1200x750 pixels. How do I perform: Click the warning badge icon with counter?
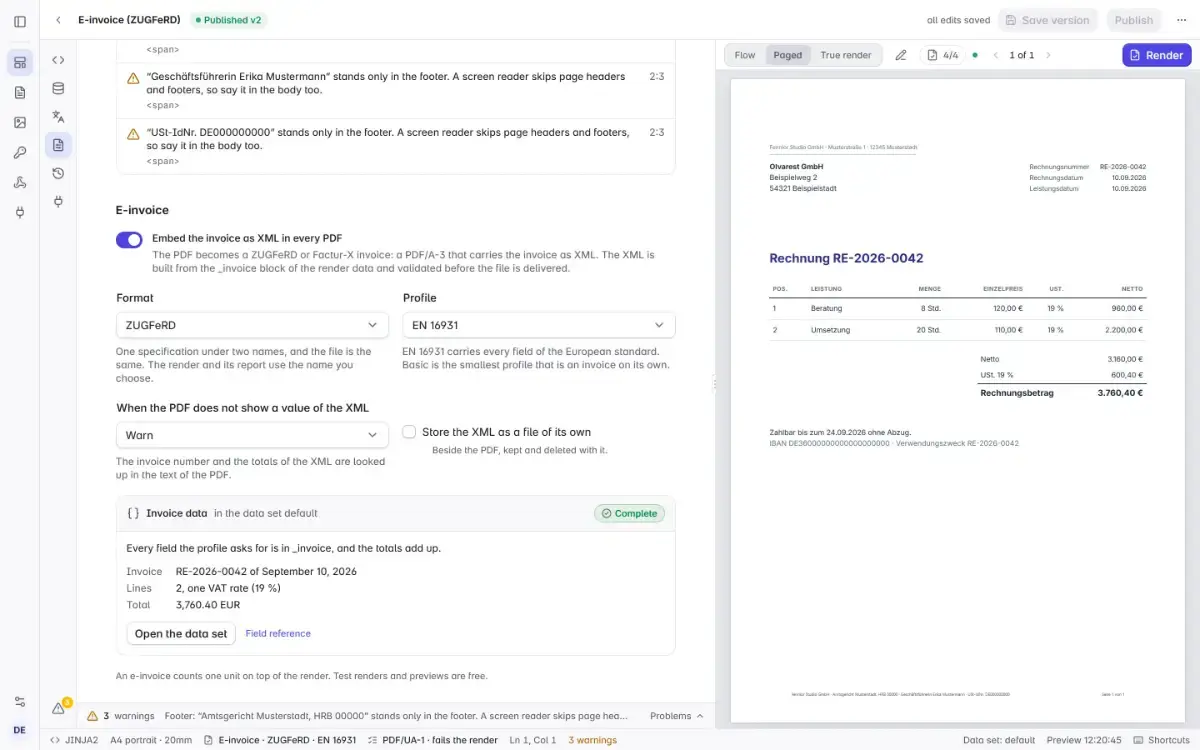pos(59,707)
